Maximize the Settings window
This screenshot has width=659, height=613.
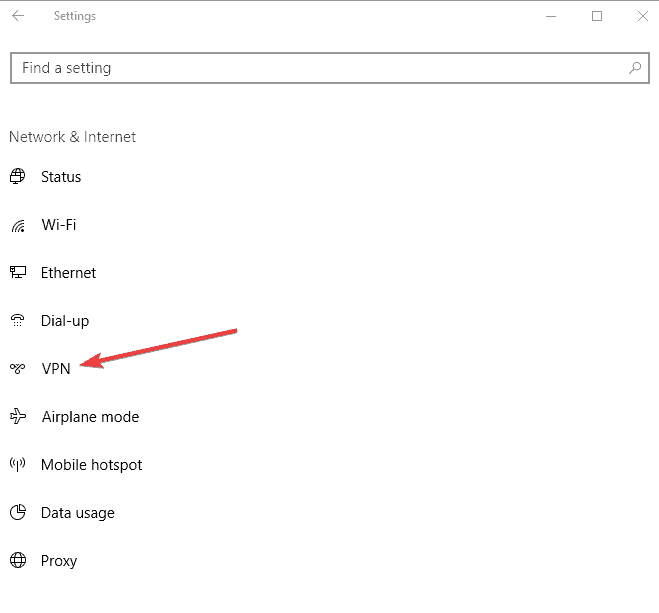click(597, 16)
